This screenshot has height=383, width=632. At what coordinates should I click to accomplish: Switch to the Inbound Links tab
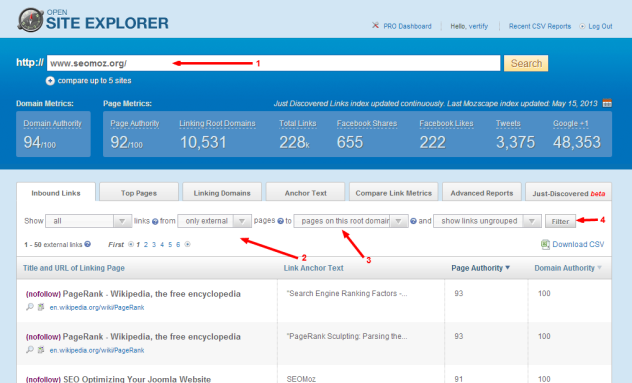(56, 193)
